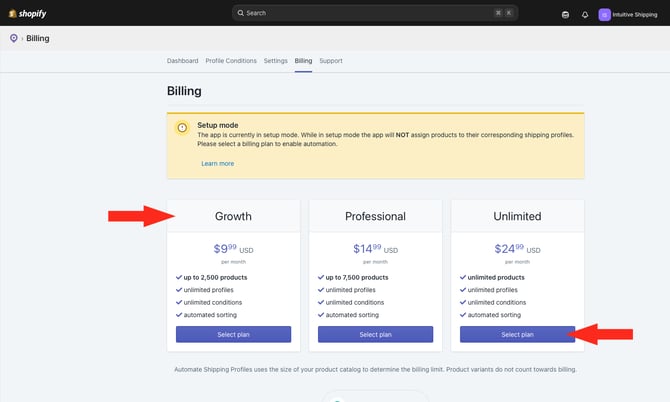
Task: Select plan for the Professional tier
Action: [x=375, y=334]
